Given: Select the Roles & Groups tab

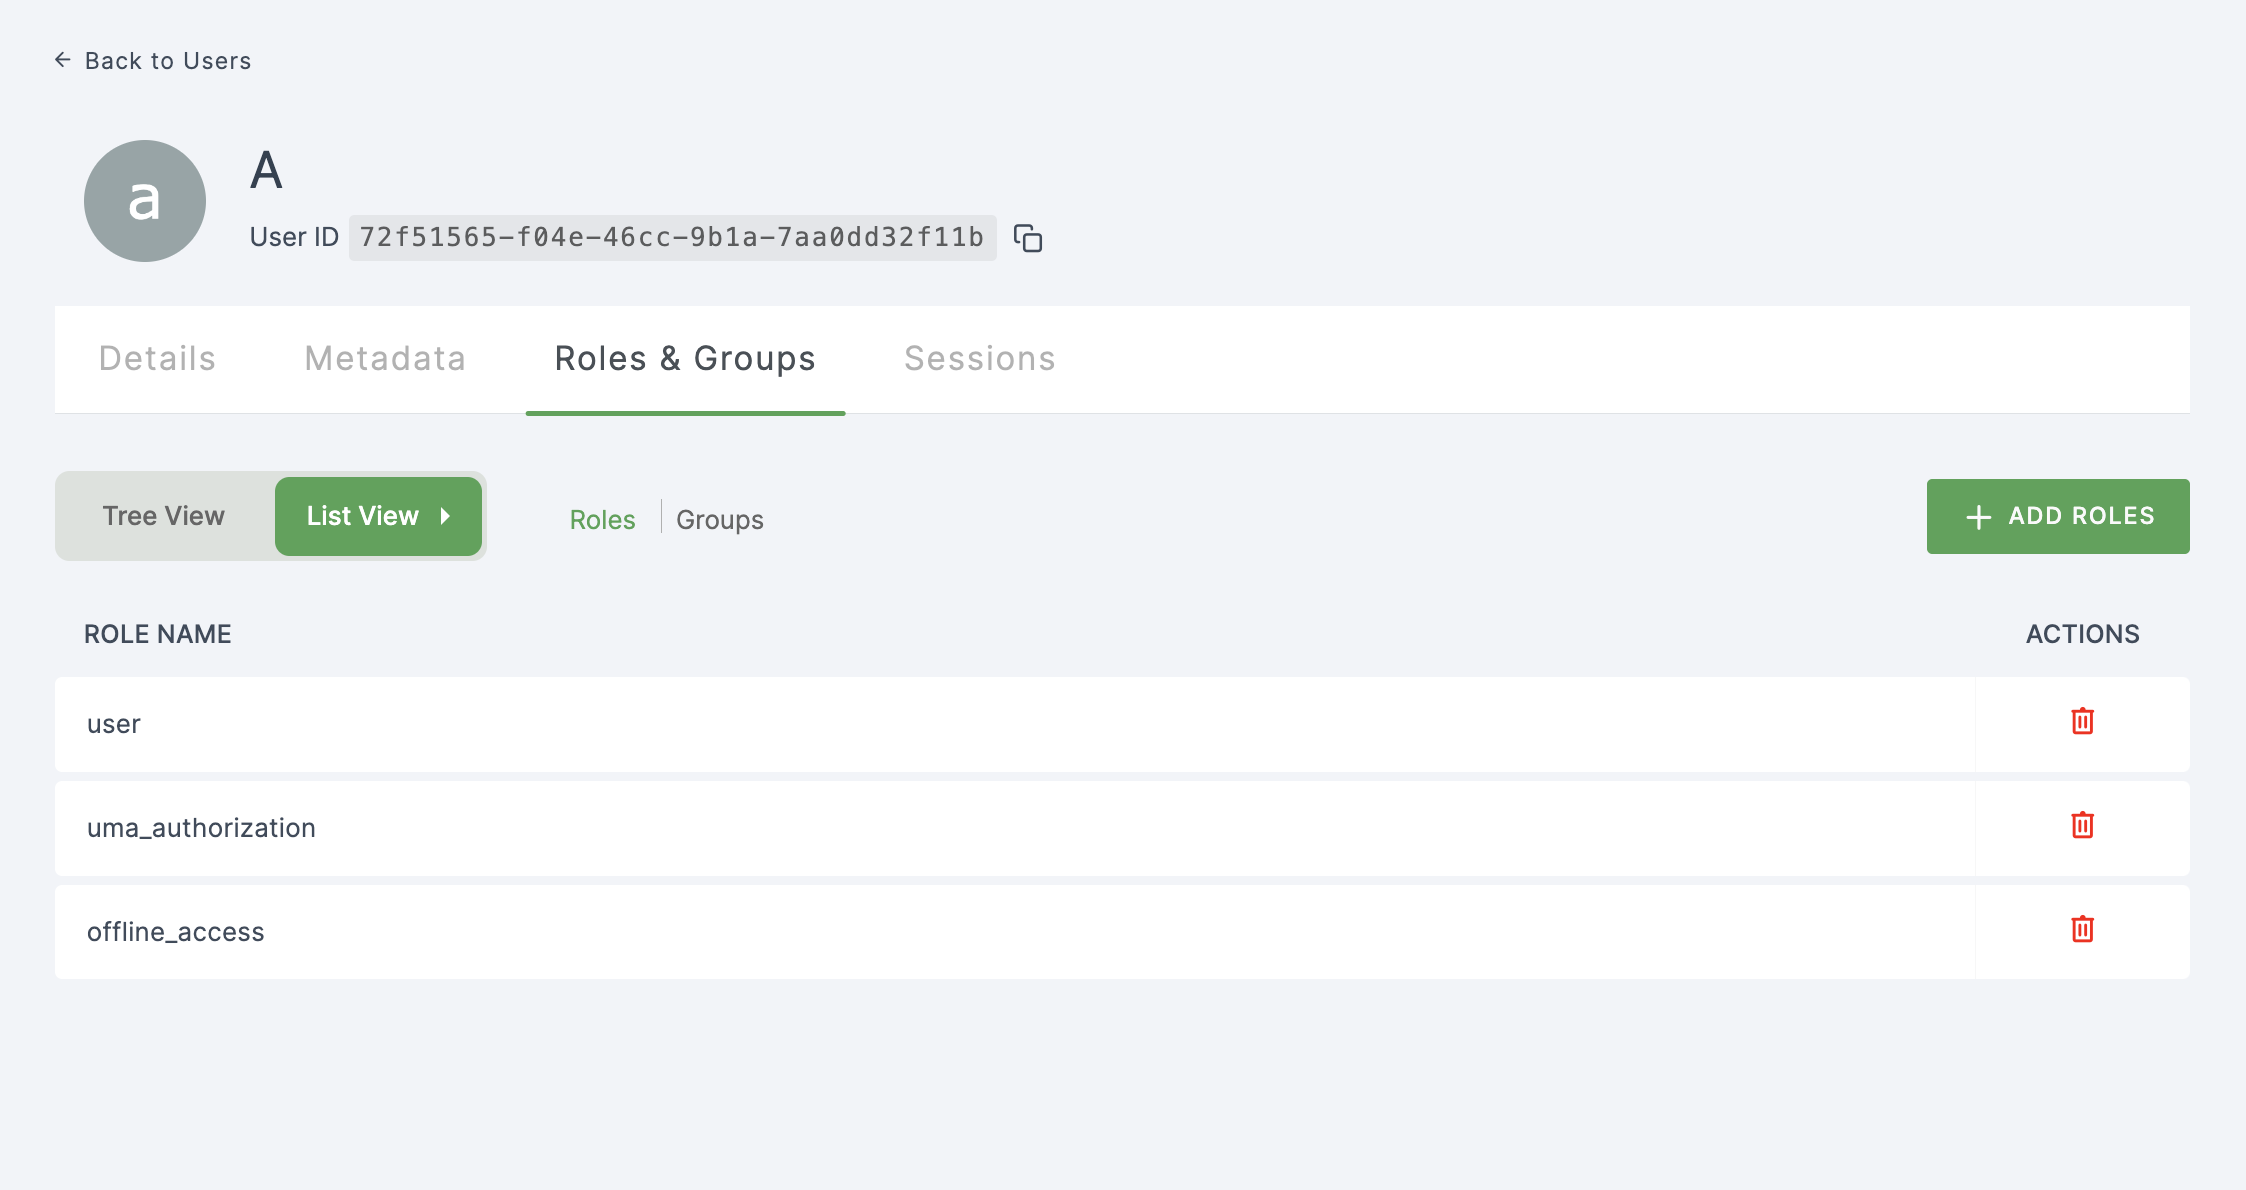Looking at the screenshot, I should 685,359.
